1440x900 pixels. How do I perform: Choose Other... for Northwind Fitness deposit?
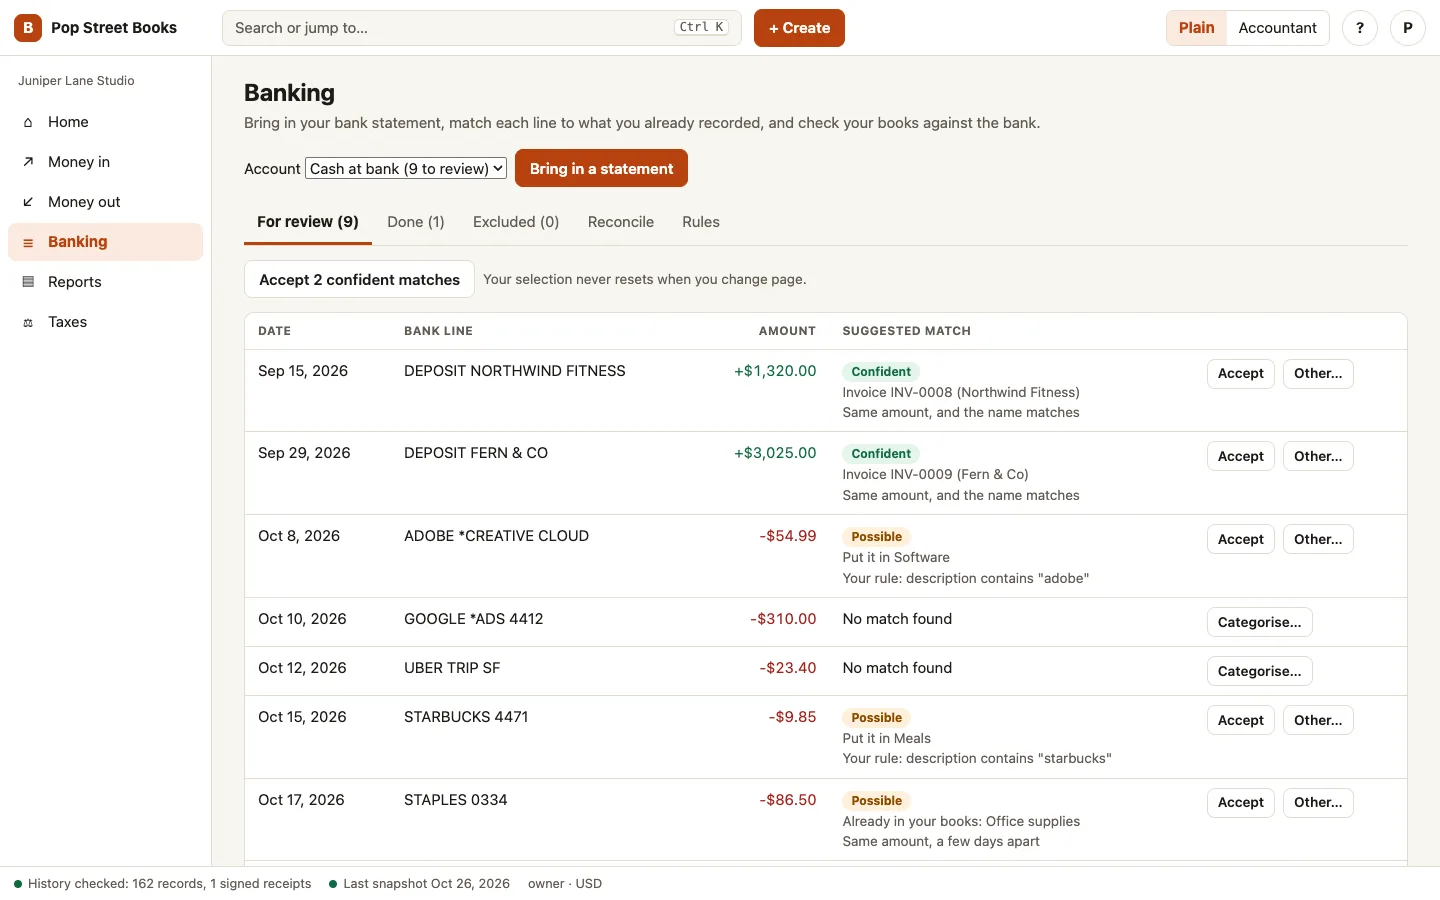click(x=1318, y=374)
